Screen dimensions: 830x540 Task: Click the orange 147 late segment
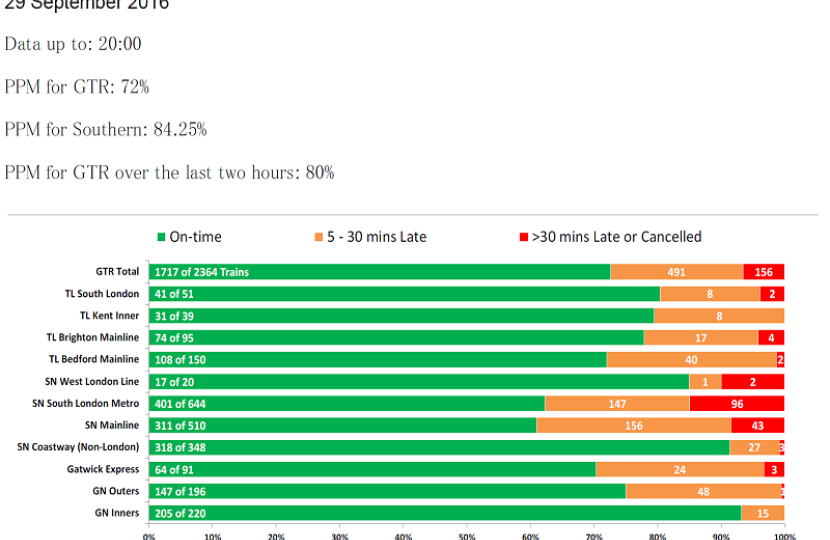617,404
